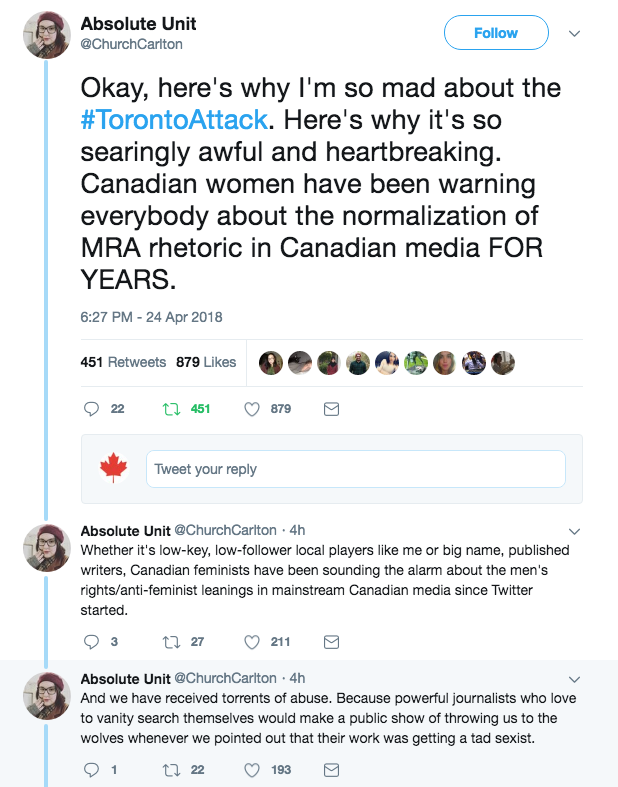The height and width of the screenshot is (787, 618).
Task: Follow the Absolute Unit account
Action: click(496, 33)
